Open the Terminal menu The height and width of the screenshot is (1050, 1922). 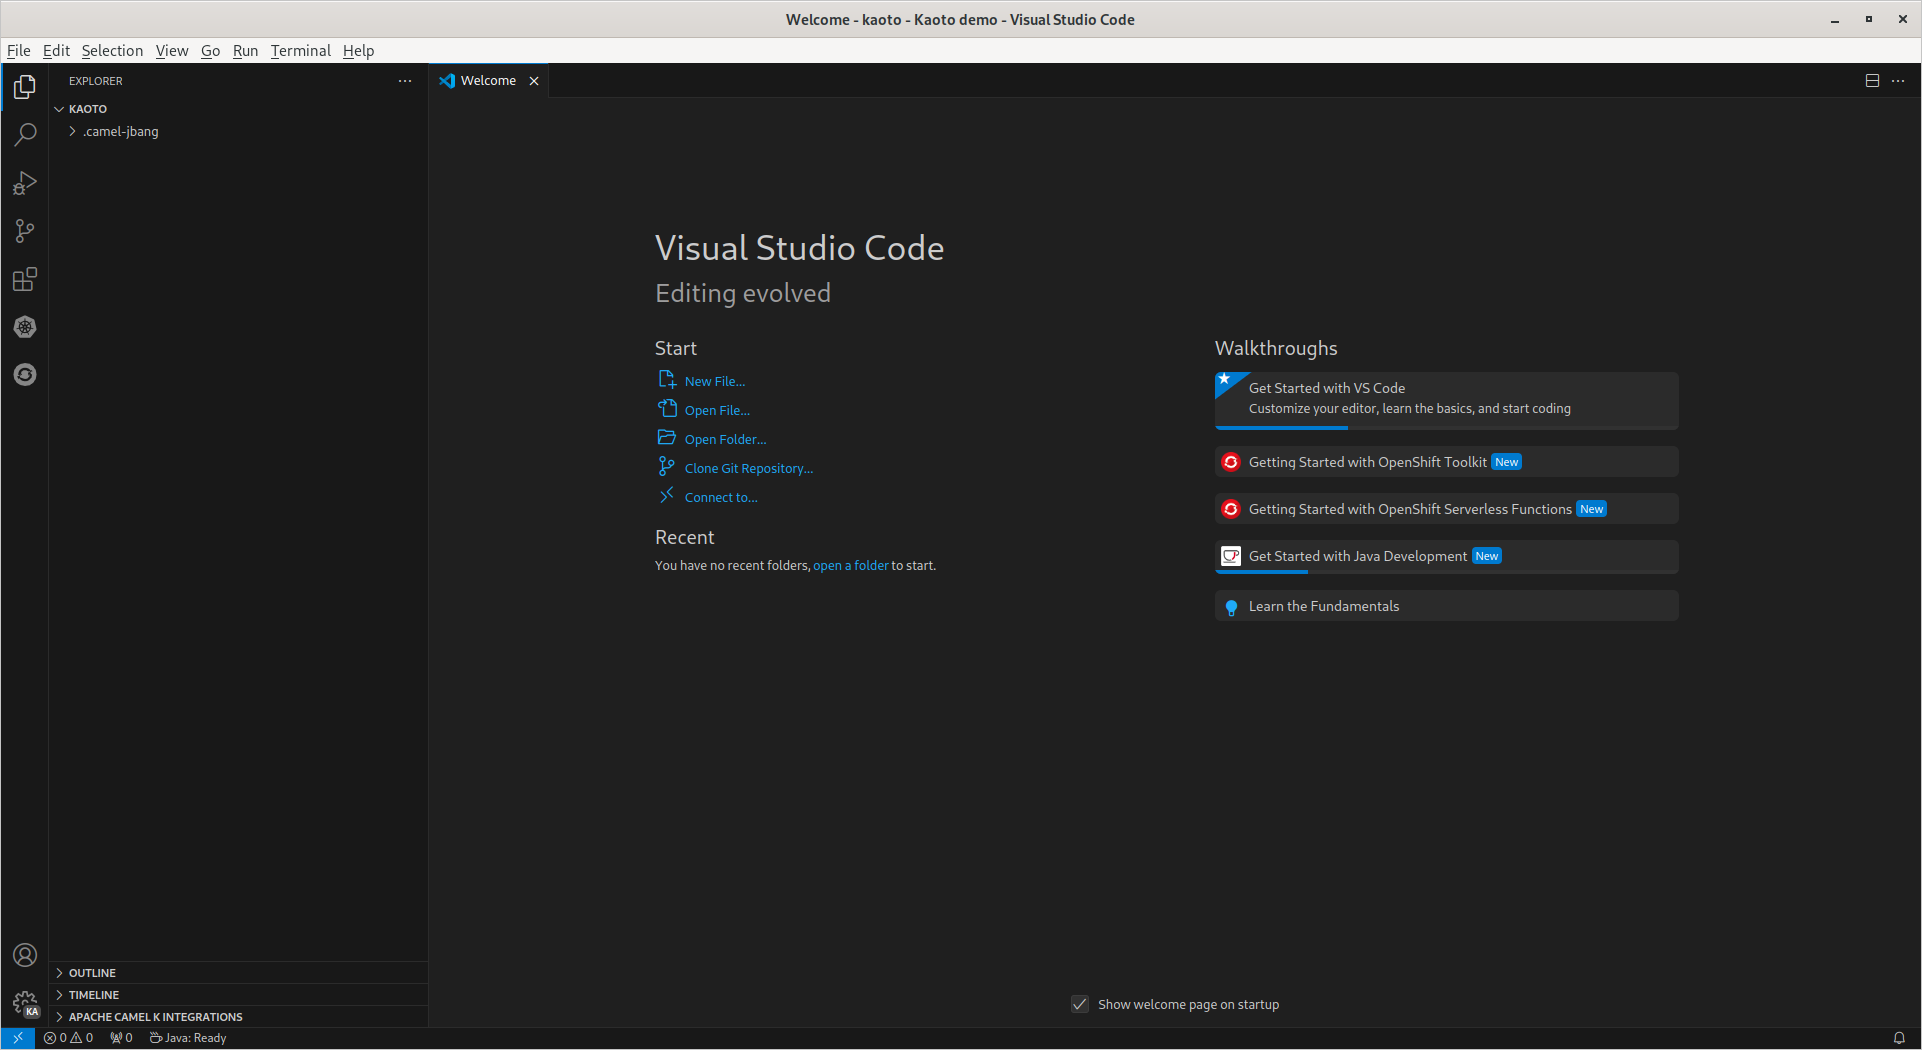(300, 51)
